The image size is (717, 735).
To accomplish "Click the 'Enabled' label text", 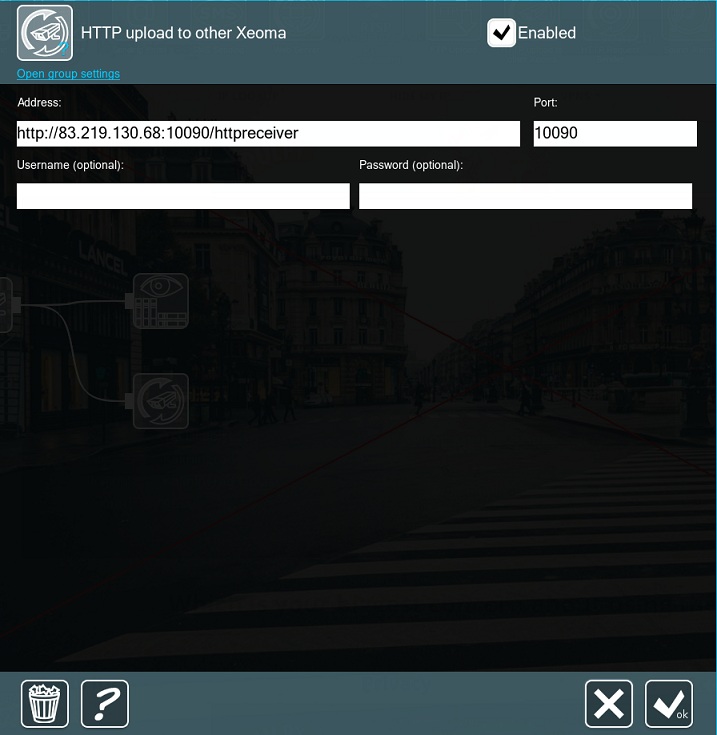I will pos(547,33).
